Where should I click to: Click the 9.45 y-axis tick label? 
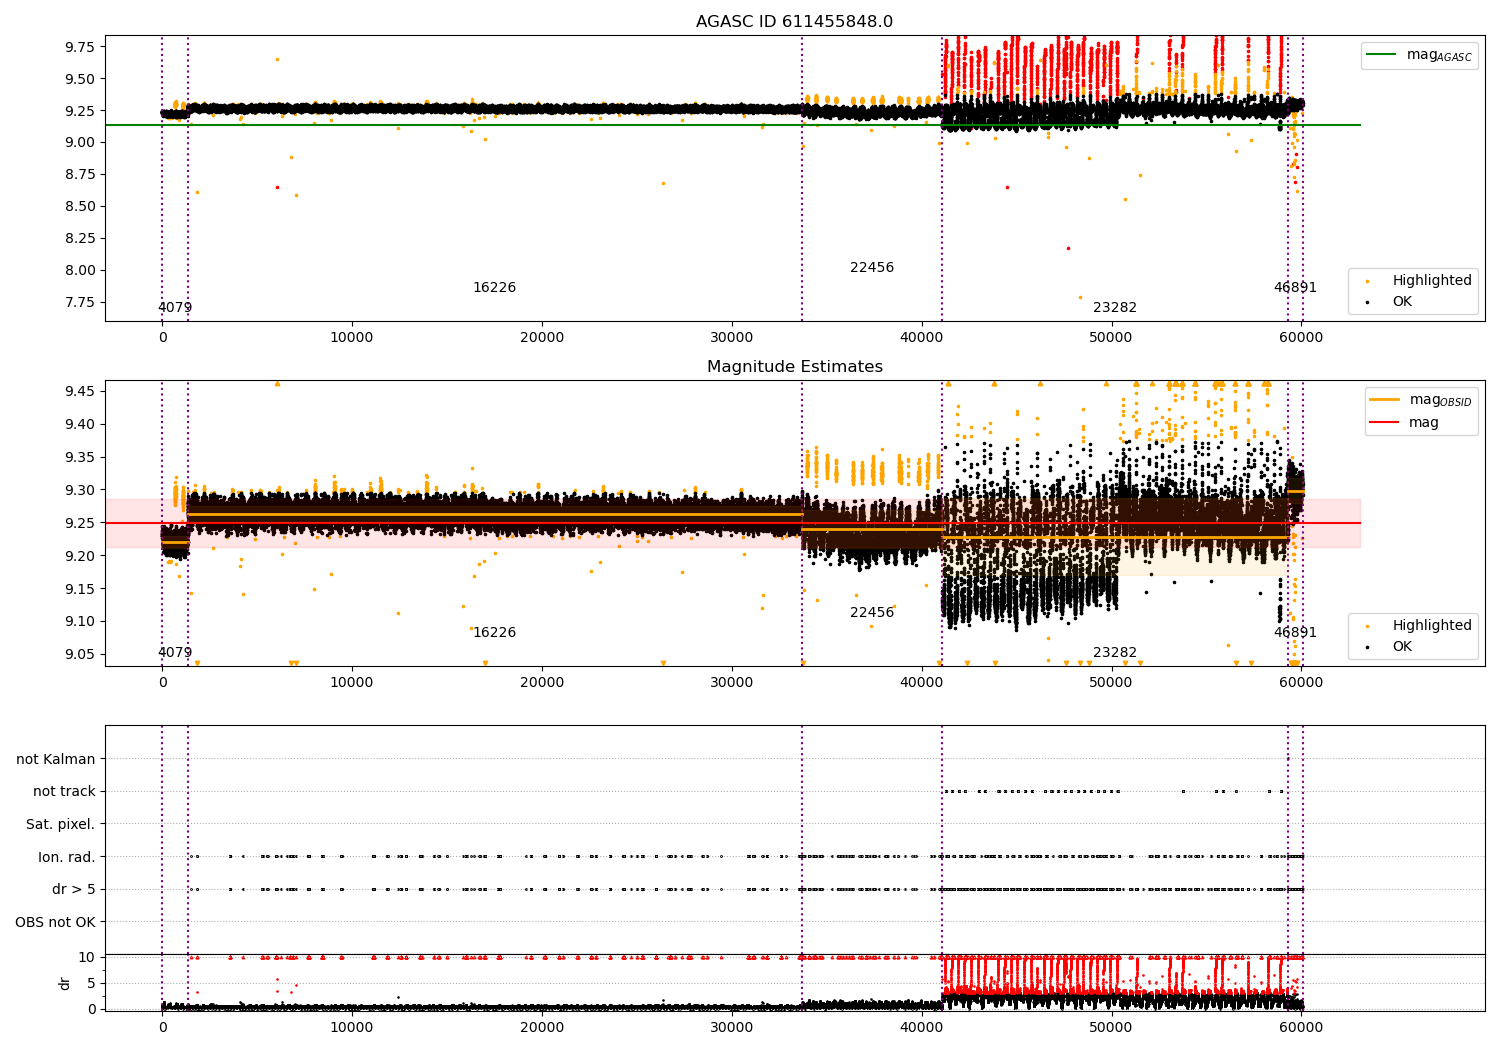click(81, 391)
